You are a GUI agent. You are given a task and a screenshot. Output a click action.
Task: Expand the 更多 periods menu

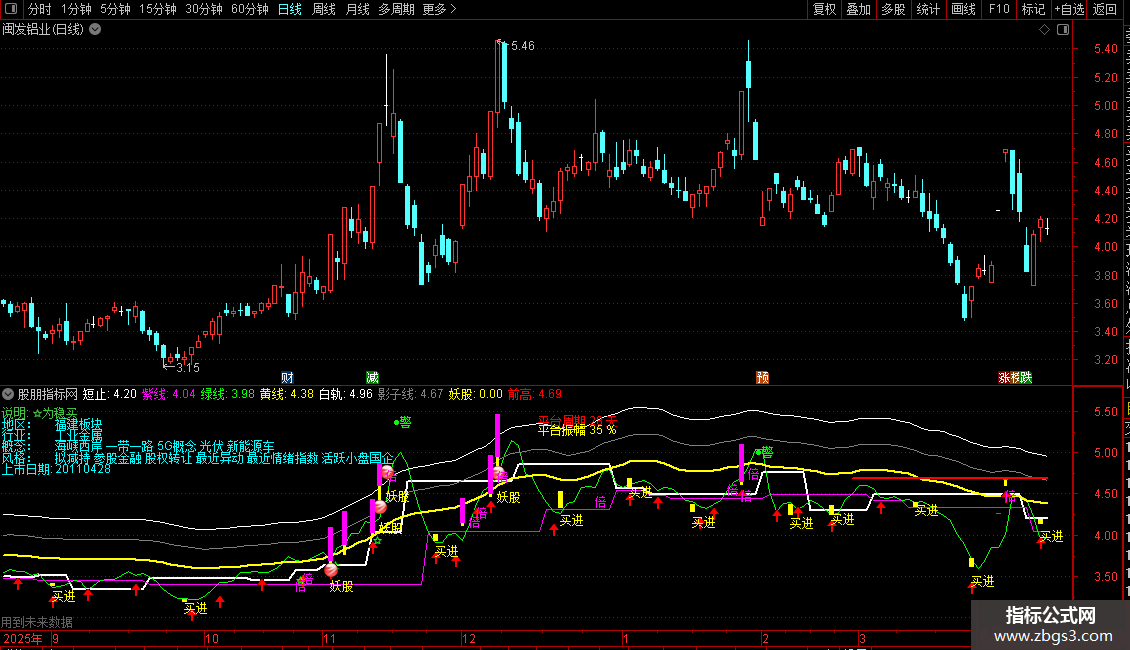[440, 9]
